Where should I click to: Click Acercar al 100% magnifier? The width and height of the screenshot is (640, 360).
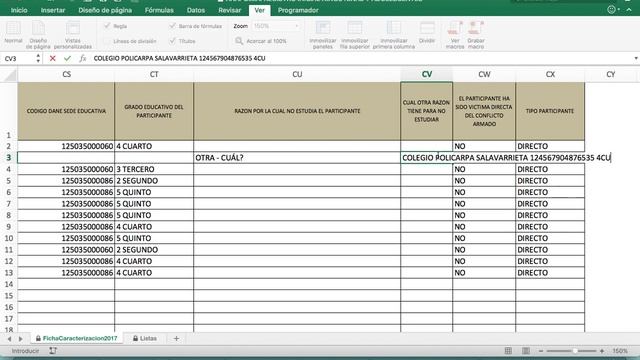click(x=239, y=41)
